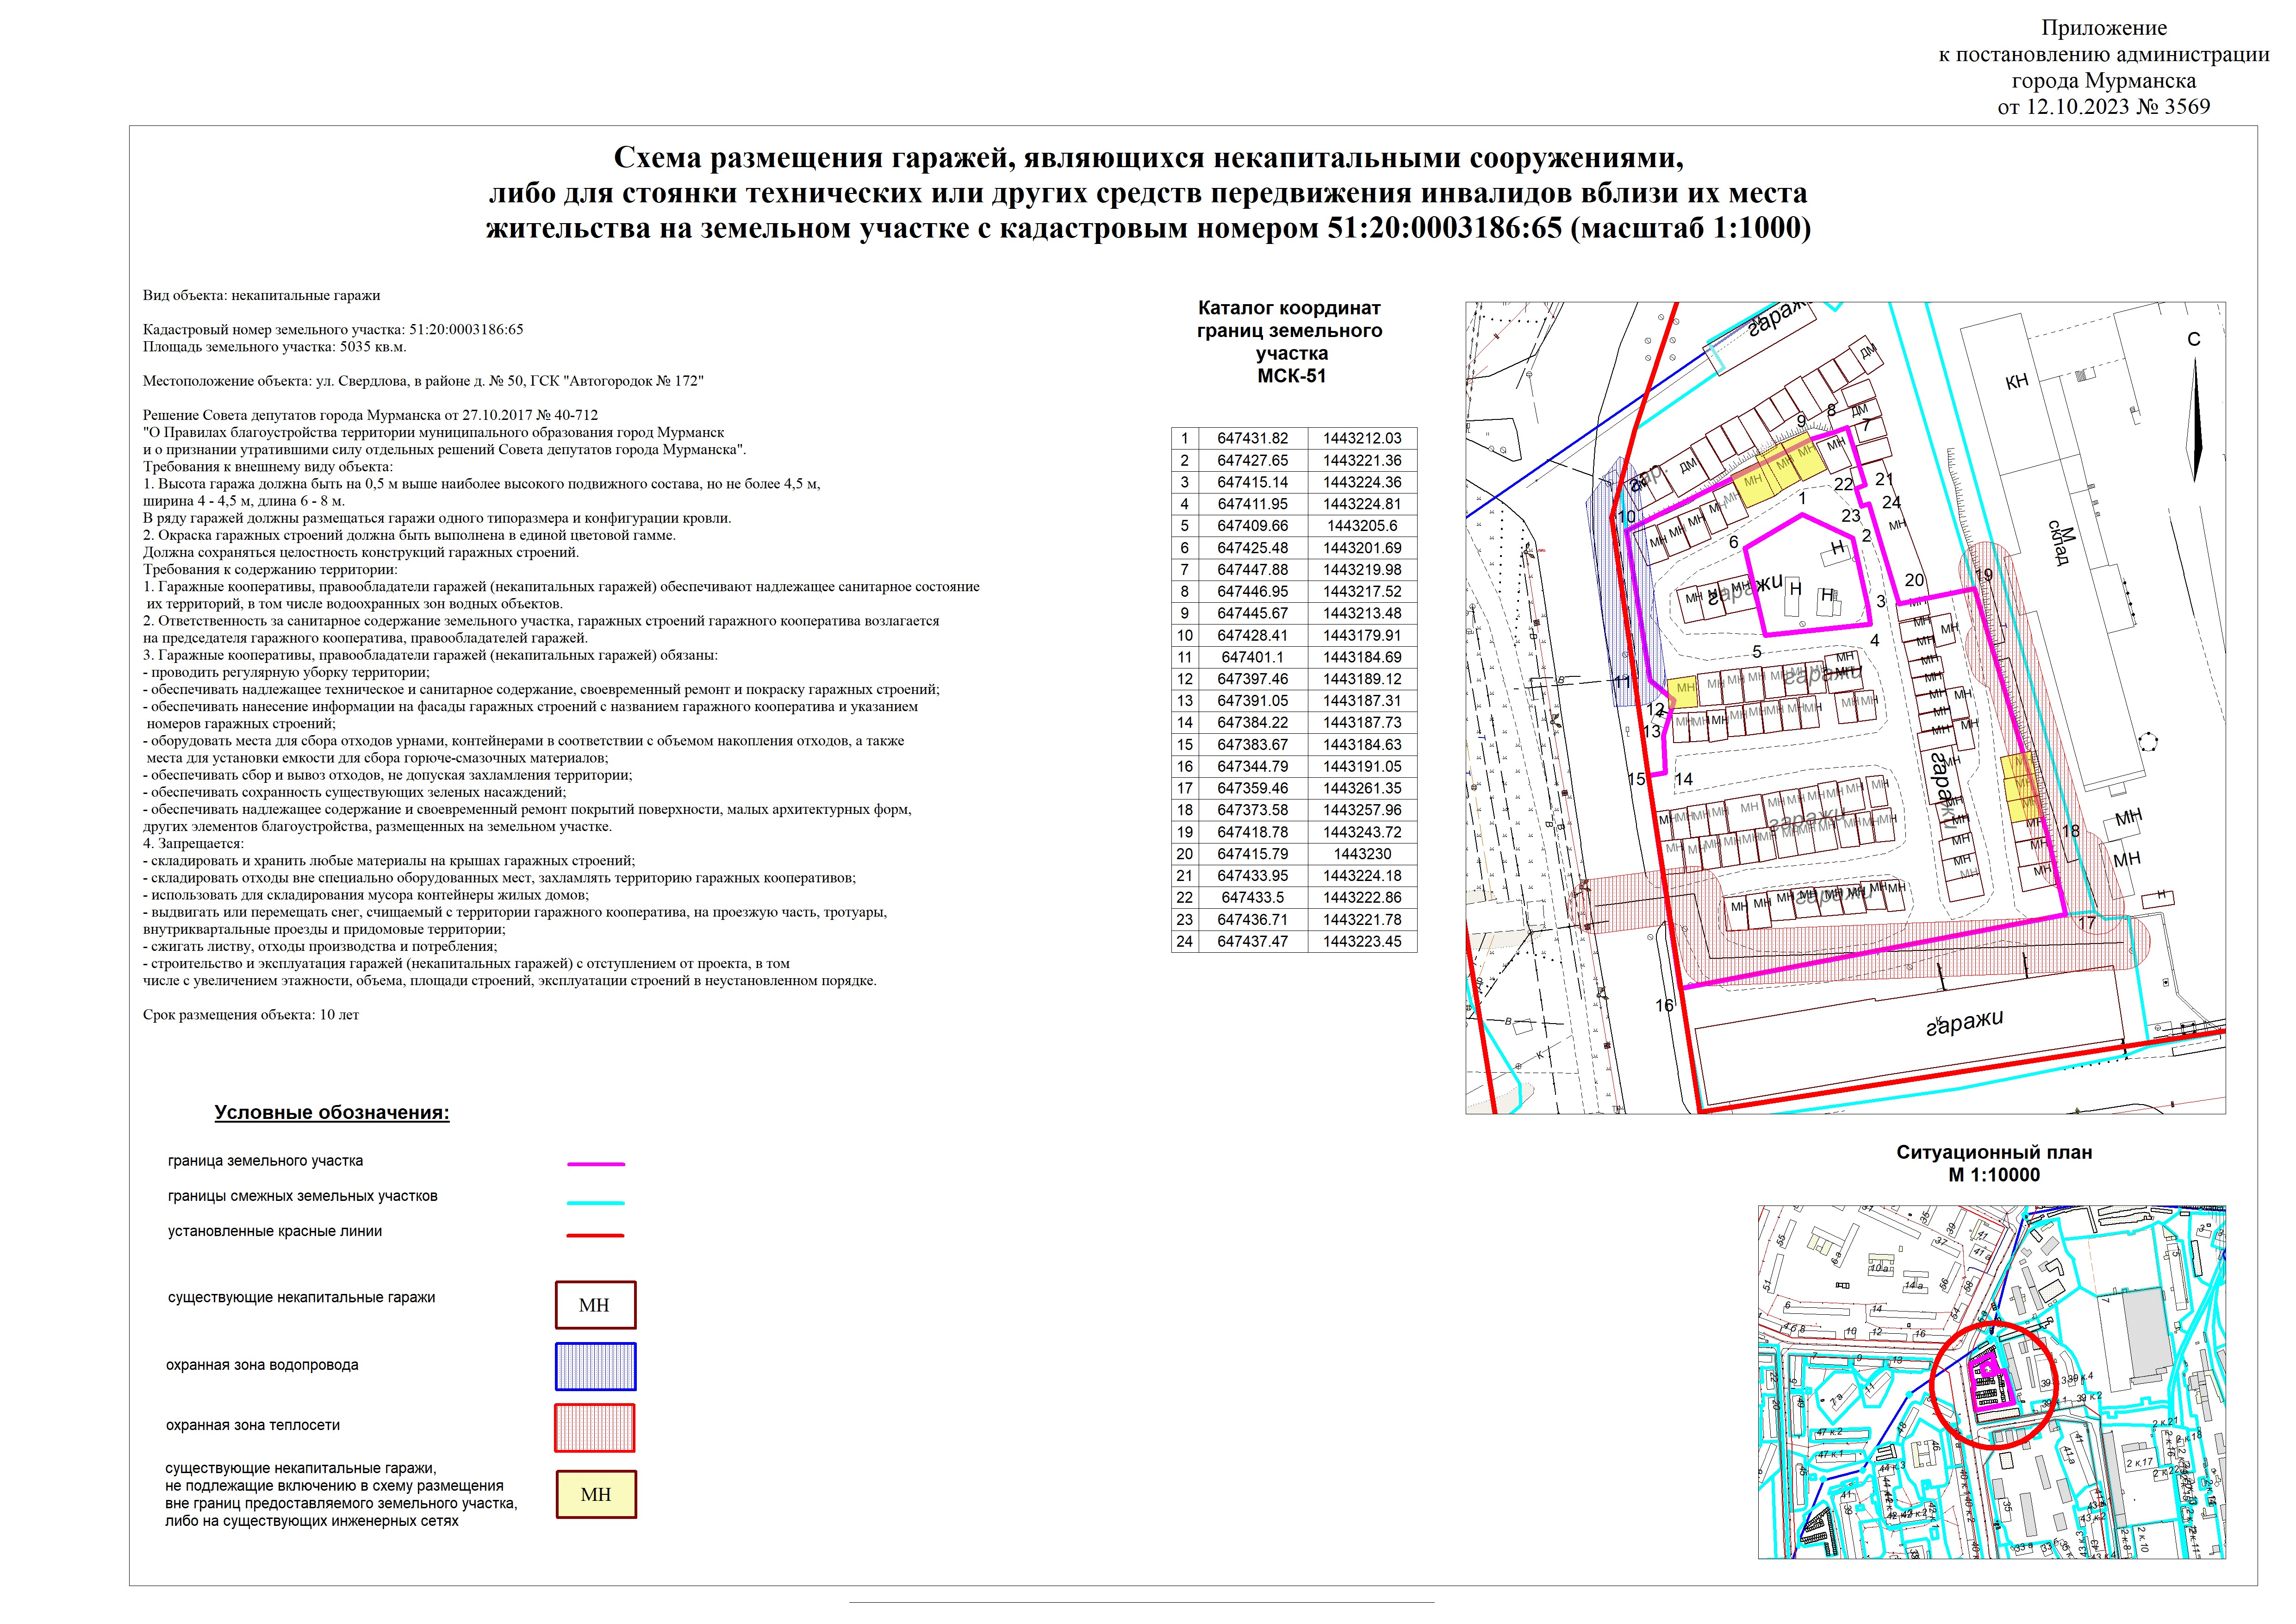The height and width of the screenshot is (1624, 2296).
Task: Click the 'Срок размещения объекта: 10 лет' line
Action: pyautogui.click(x=251, y=1014)
